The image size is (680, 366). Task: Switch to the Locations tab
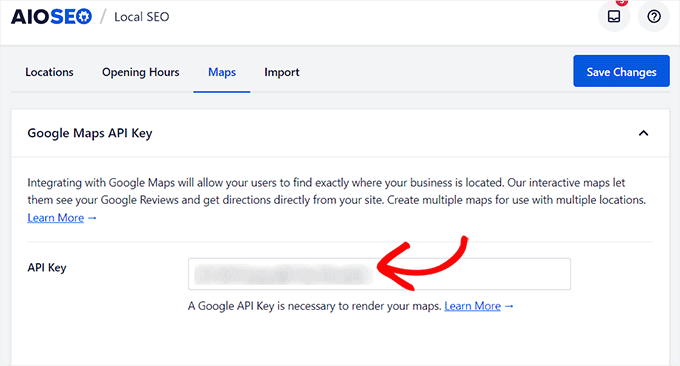click(x=49, y=72)
